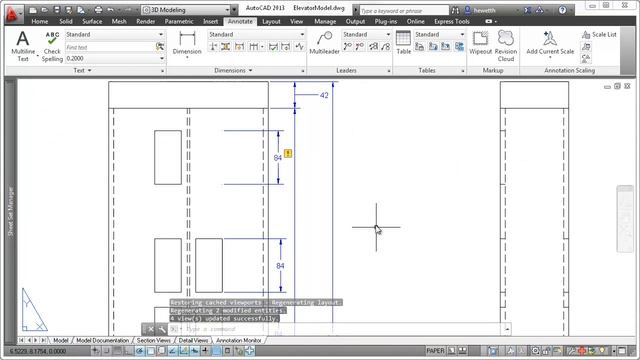Close the command line with its X icon
640x360 pixels.
tap(151, 329)
